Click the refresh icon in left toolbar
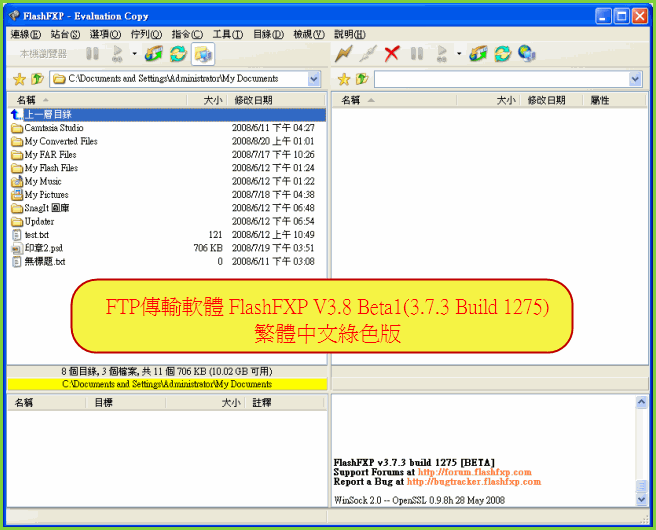The height and width of the screenshot is (530, 656). [178, 54]
